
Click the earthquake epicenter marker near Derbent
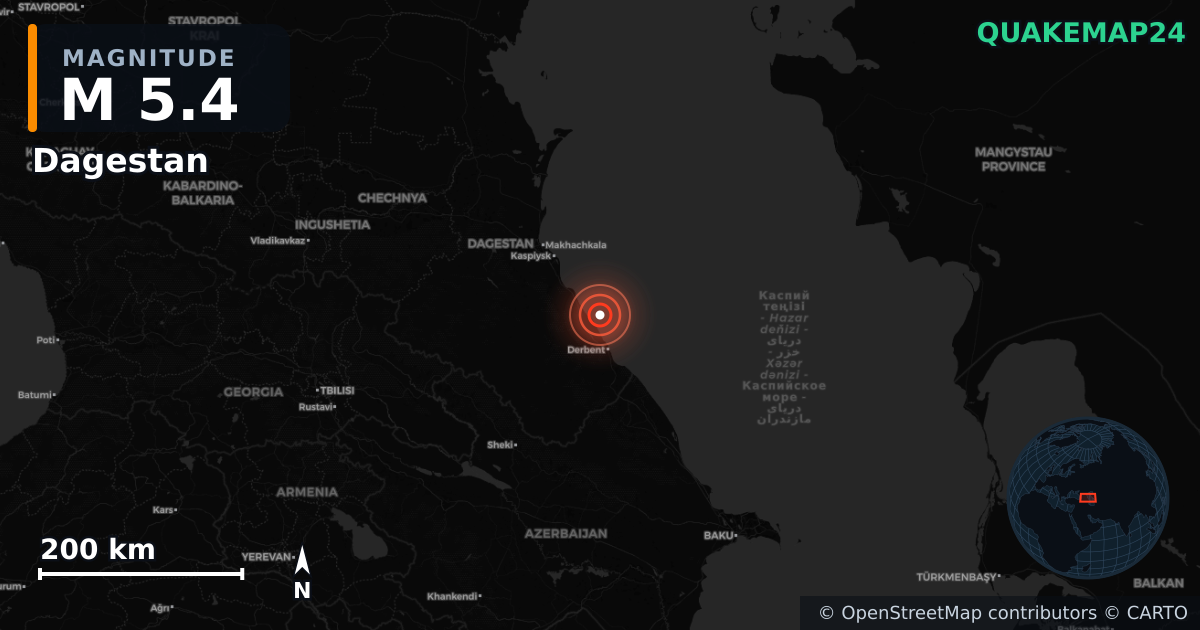pos(599,315)
